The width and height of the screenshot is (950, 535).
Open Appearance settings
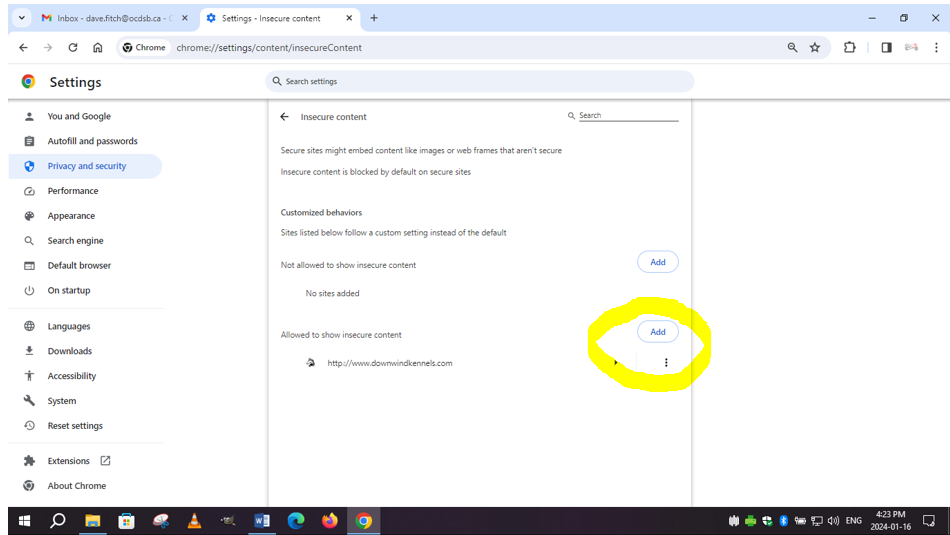[x=71, y=216]
